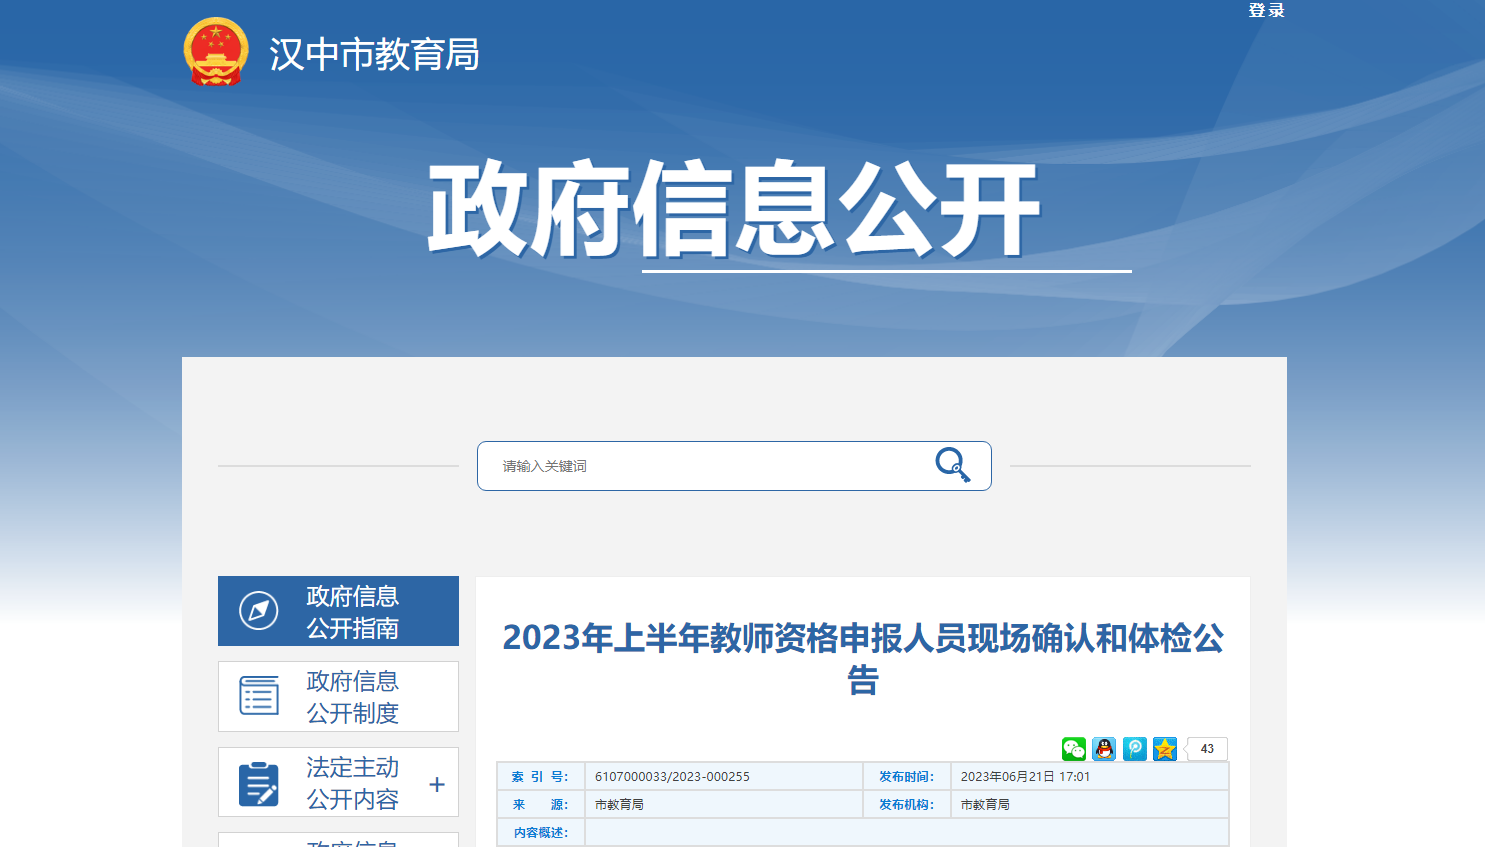Click the 登录 login link

click(x=1266, y=11)
